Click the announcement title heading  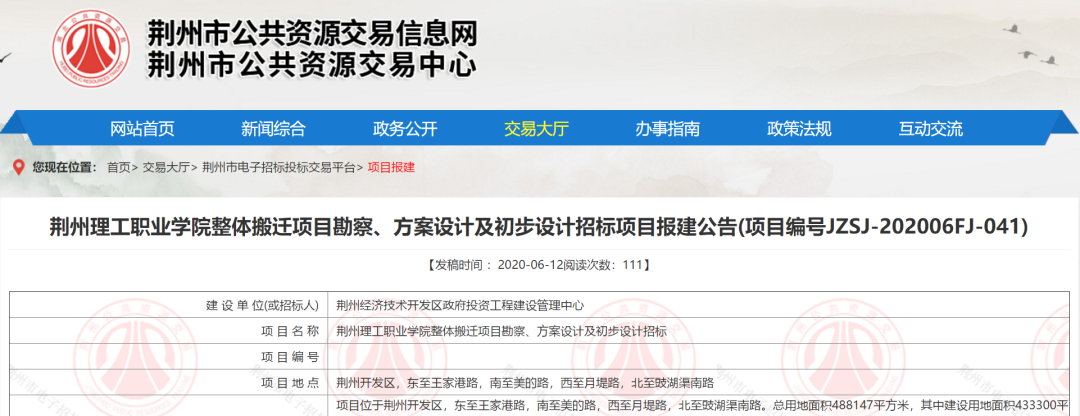[539, 227]
